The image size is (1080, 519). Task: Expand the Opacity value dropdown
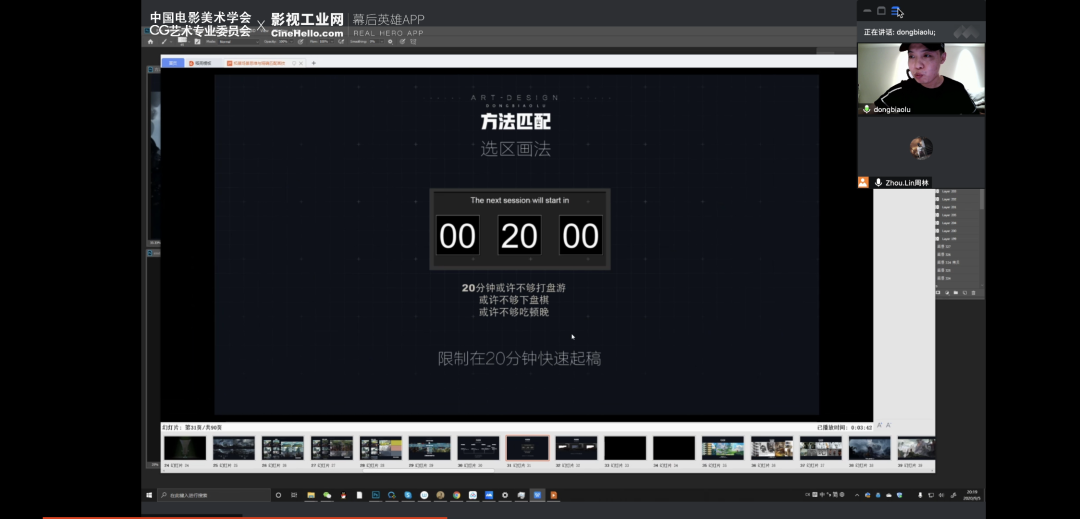coord(292,41)
